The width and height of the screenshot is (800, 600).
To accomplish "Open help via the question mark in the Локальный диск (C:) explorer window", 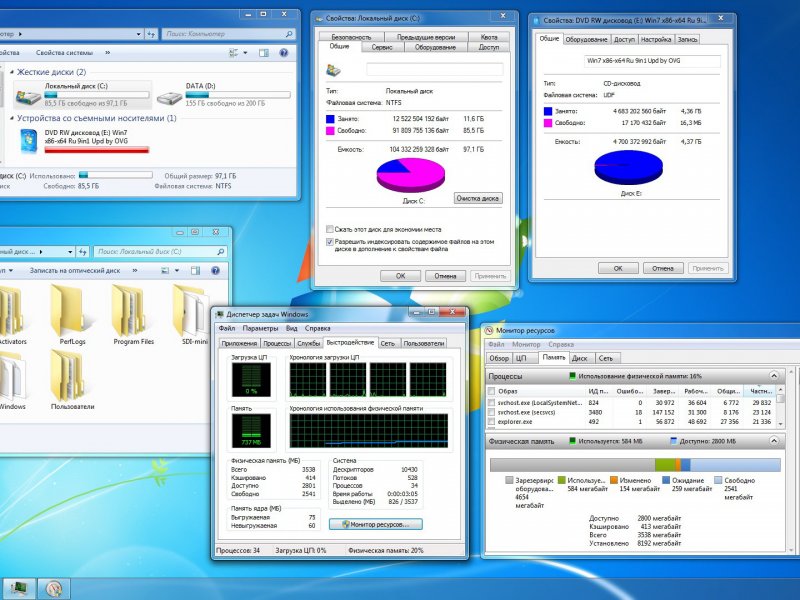I will pos(215,270).
